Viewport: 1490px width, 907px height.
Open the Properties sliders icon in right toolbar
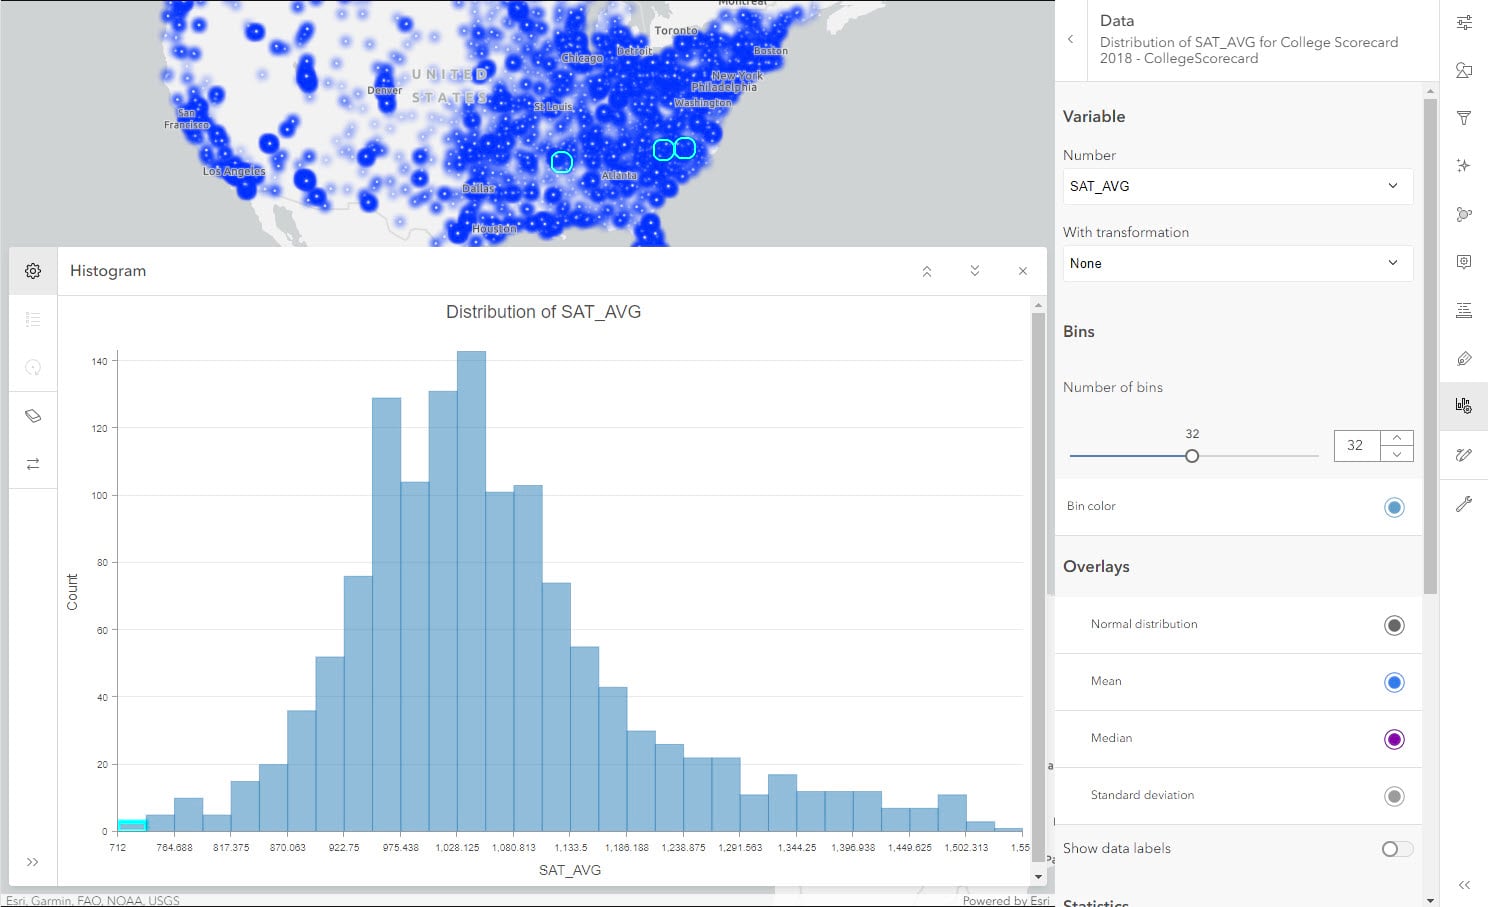click(x=1464, y=22)
